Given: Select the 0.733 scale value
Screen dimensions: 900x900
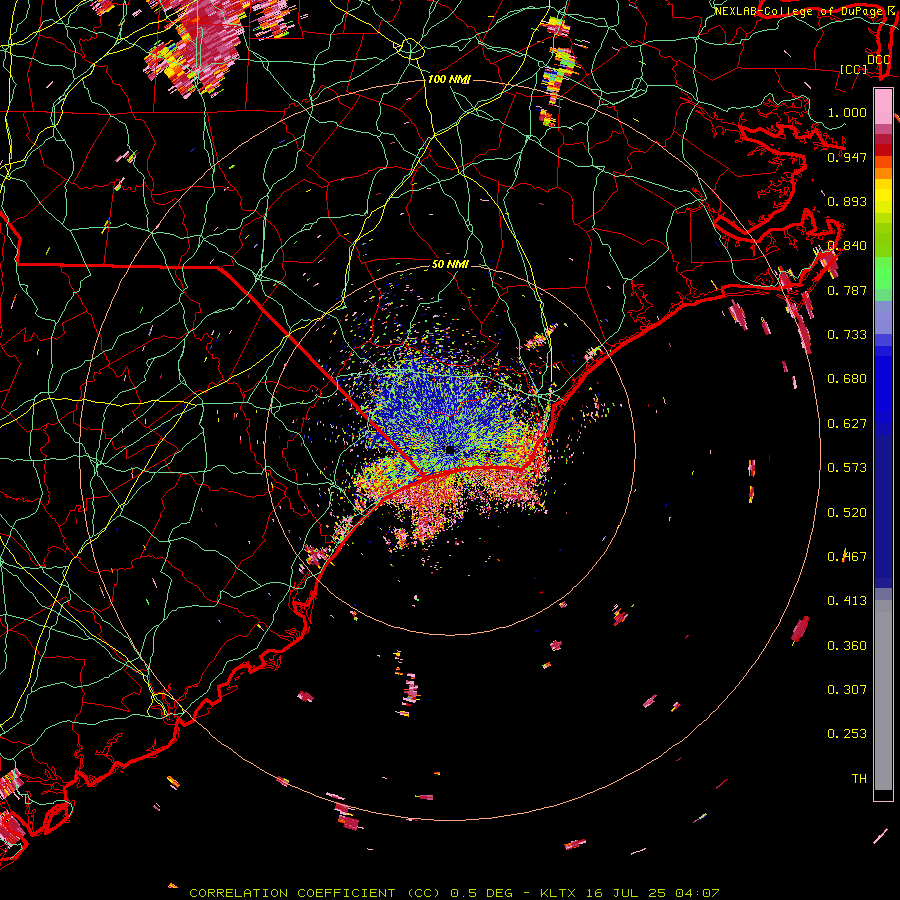Looking at the screenshot, I should [847, 335].
